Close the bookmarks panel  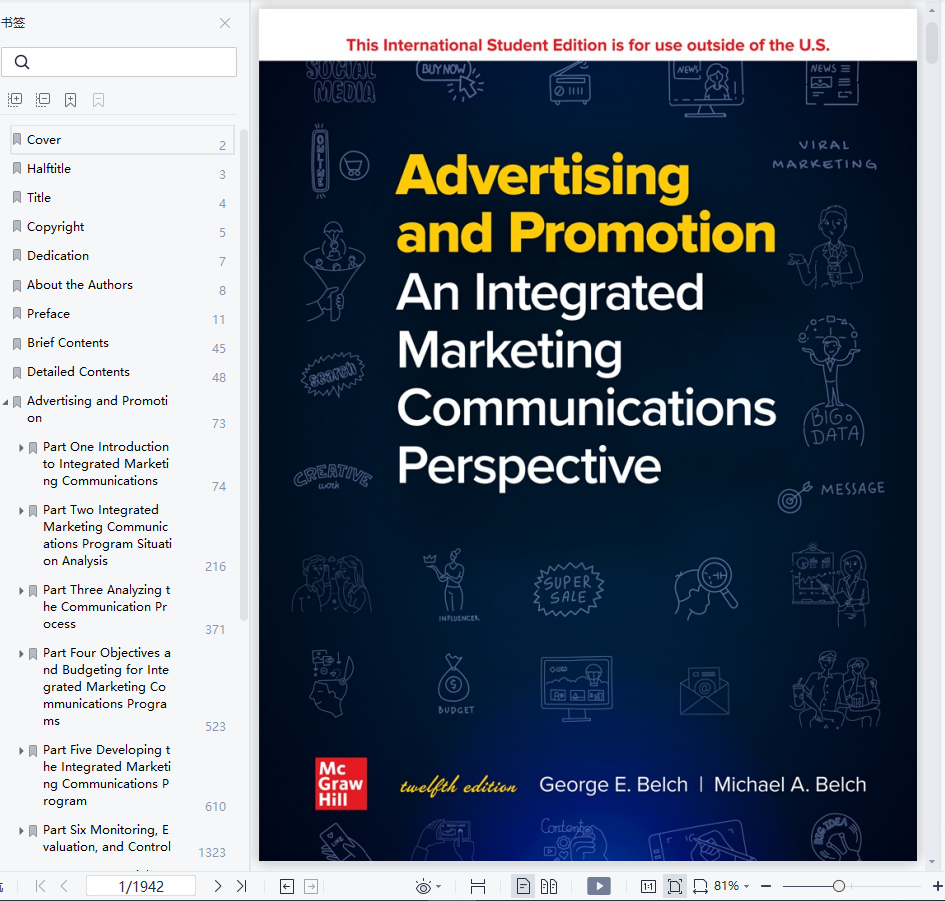point(225,23)
